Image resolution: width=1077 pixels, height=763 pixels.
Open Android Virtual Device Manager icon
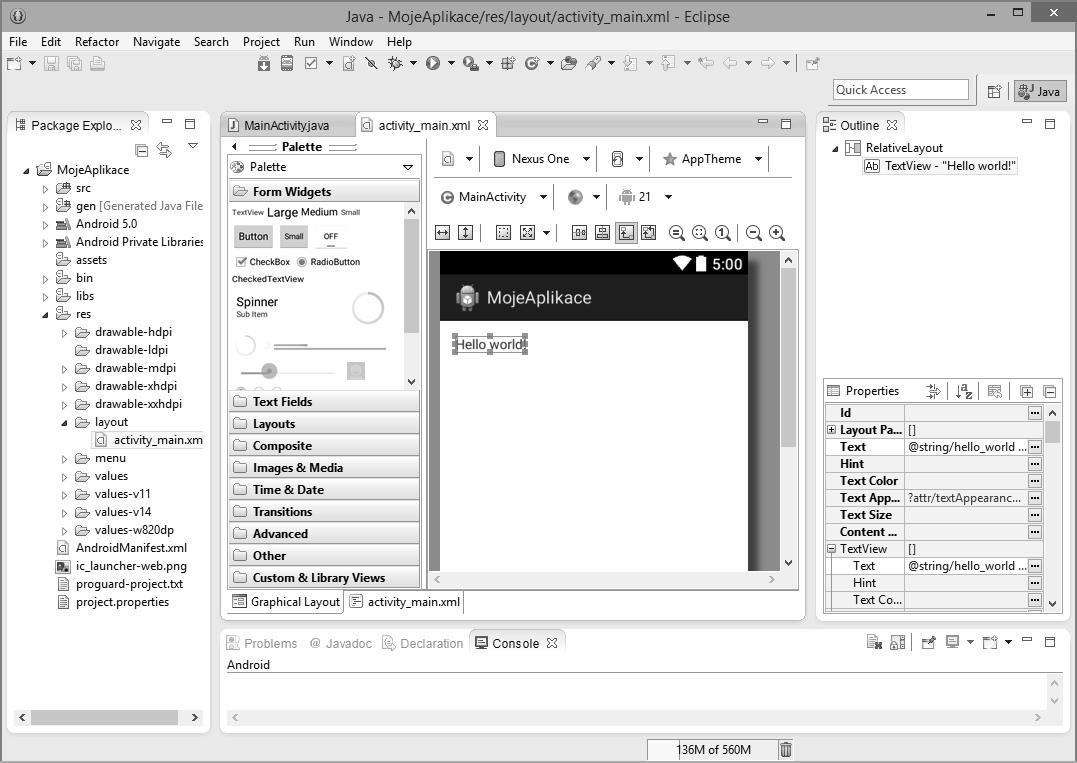pos(287,64)
